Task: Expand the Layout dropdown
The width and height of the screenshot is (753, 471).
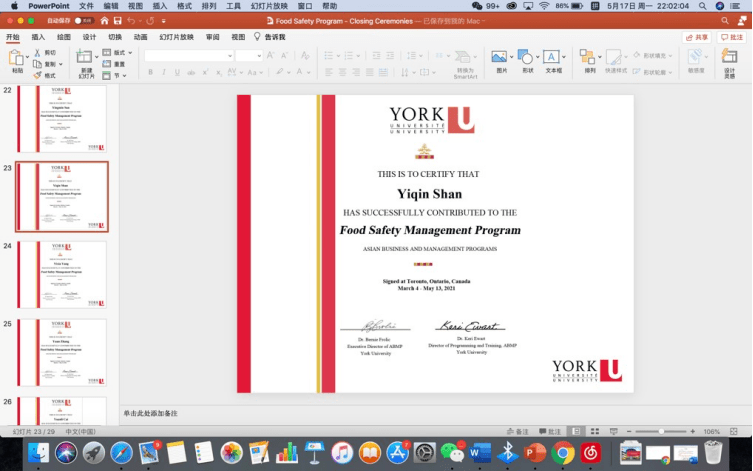Action: (x=119, y=52)
